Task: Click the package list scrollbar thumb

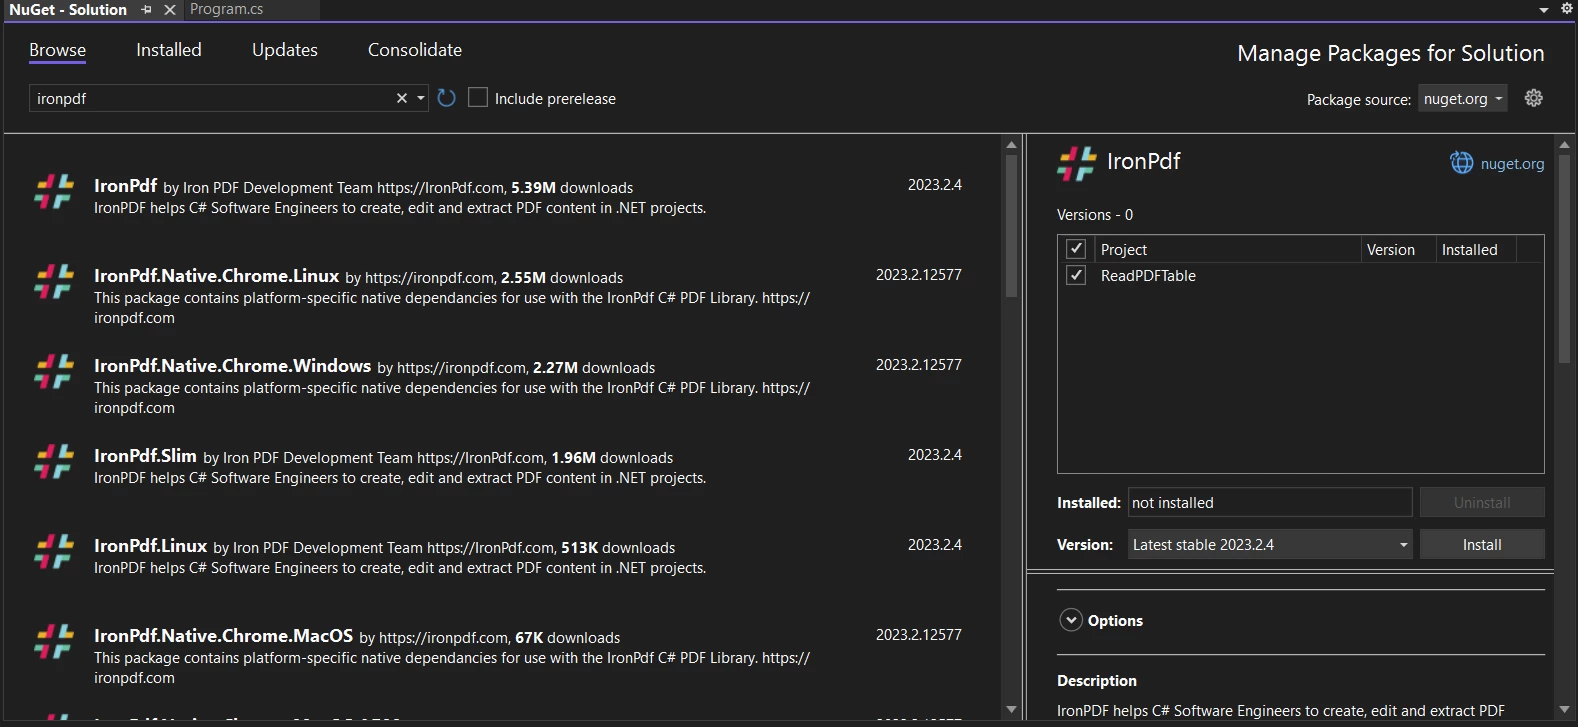Action: 1011,226
